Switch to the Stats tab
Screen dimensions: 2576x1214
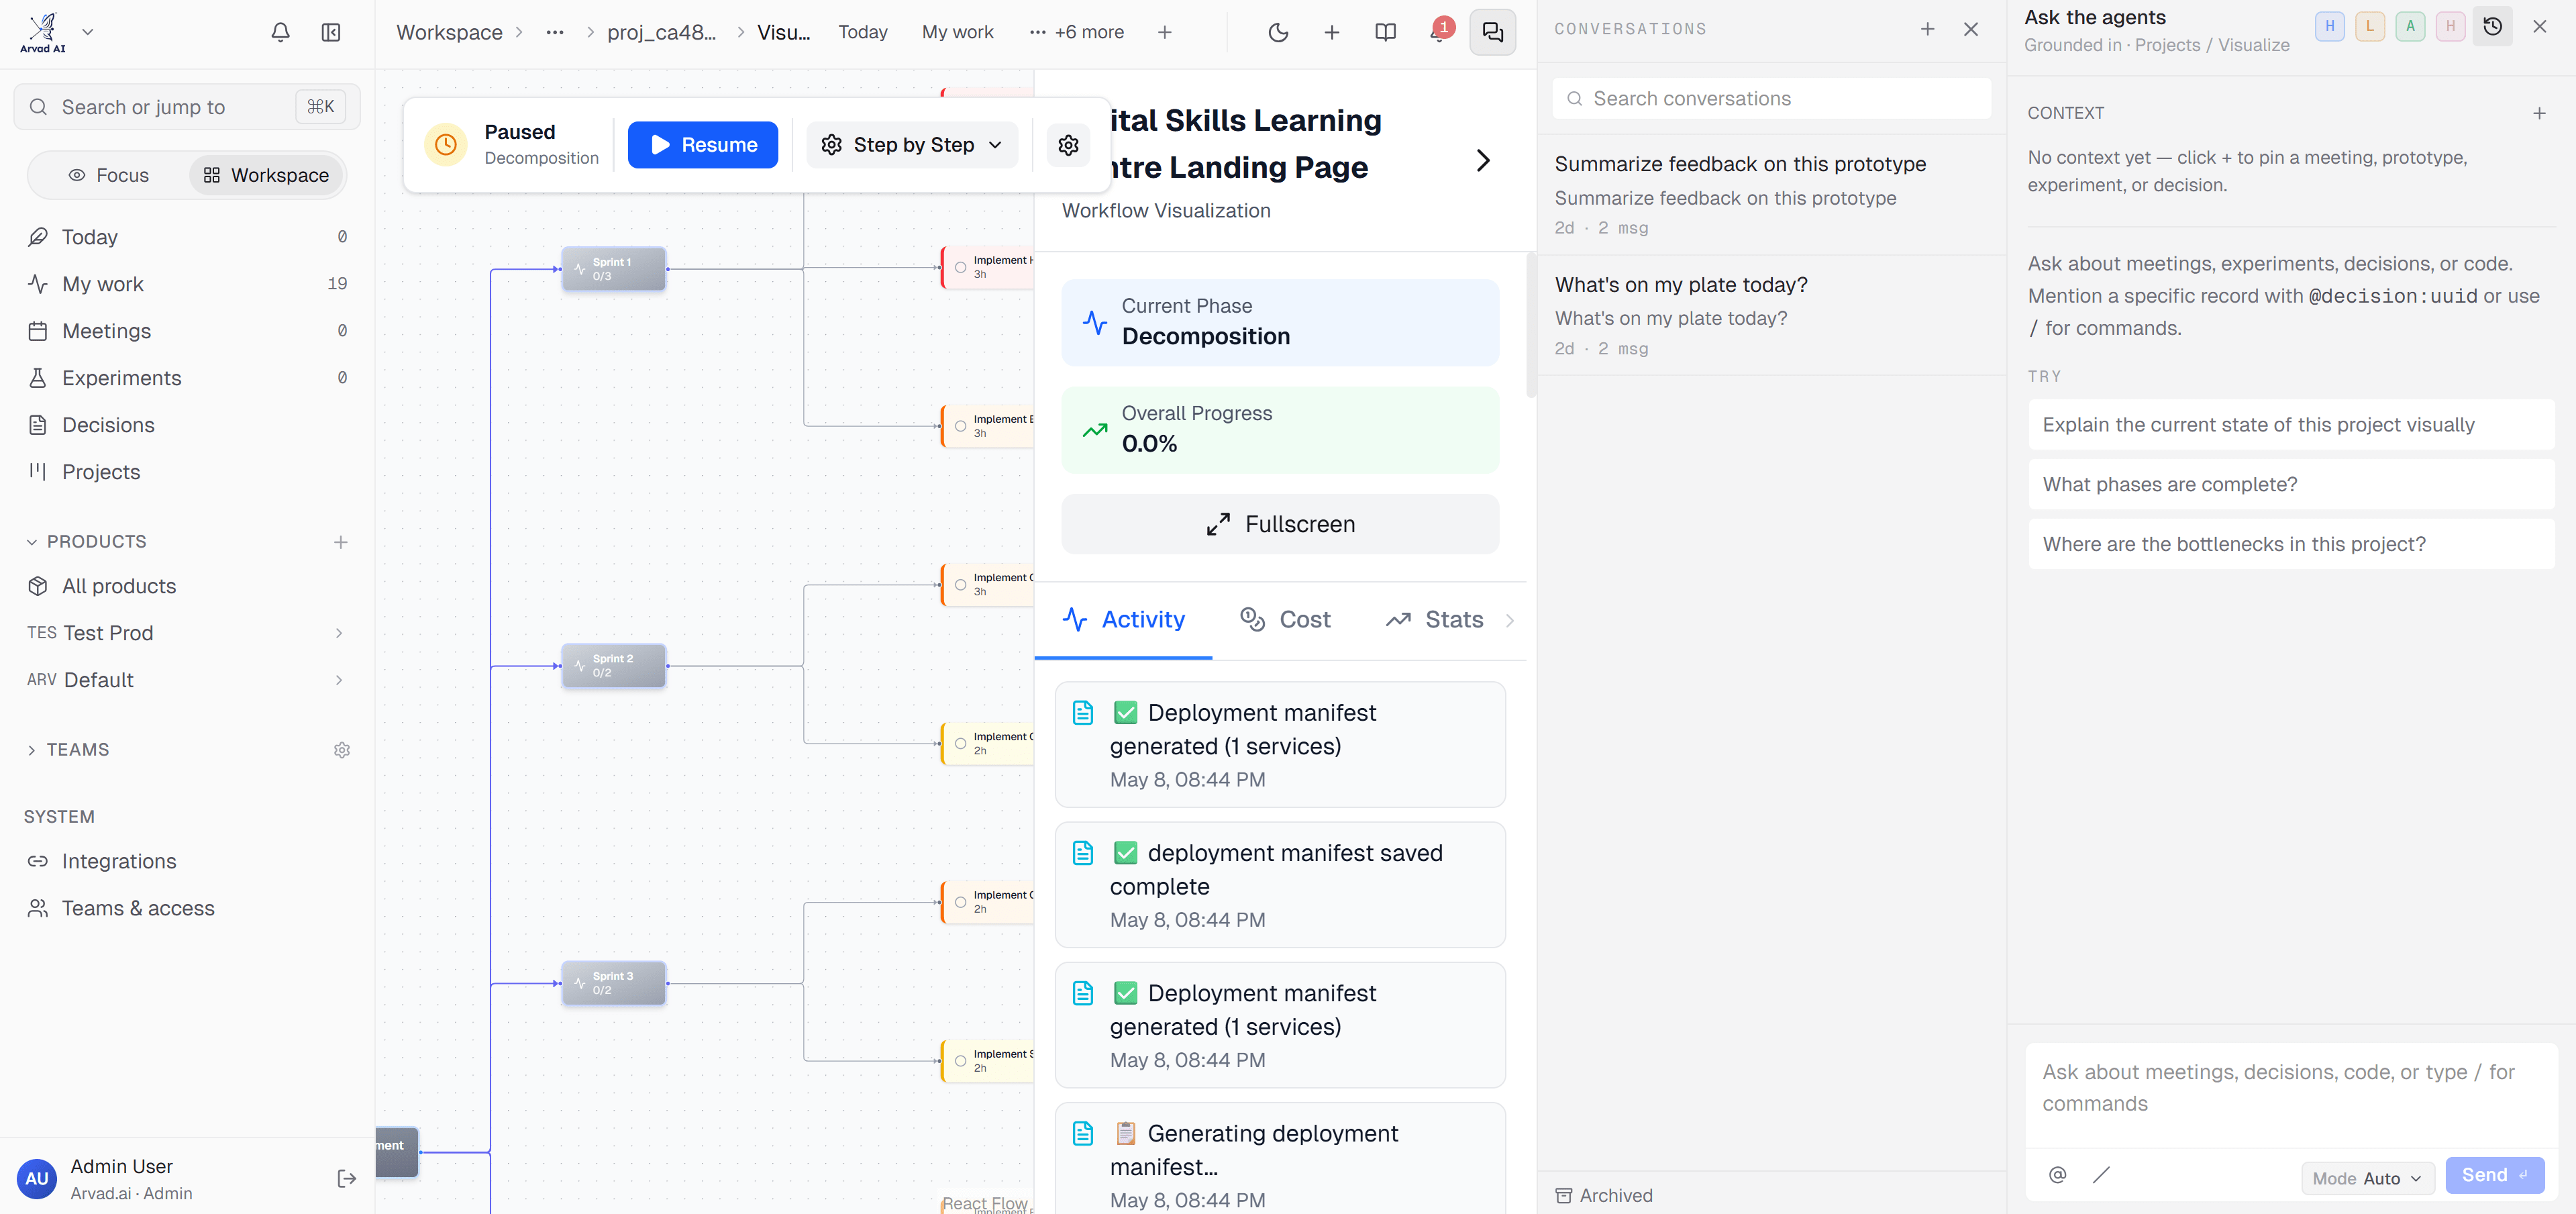point(1434,620)
